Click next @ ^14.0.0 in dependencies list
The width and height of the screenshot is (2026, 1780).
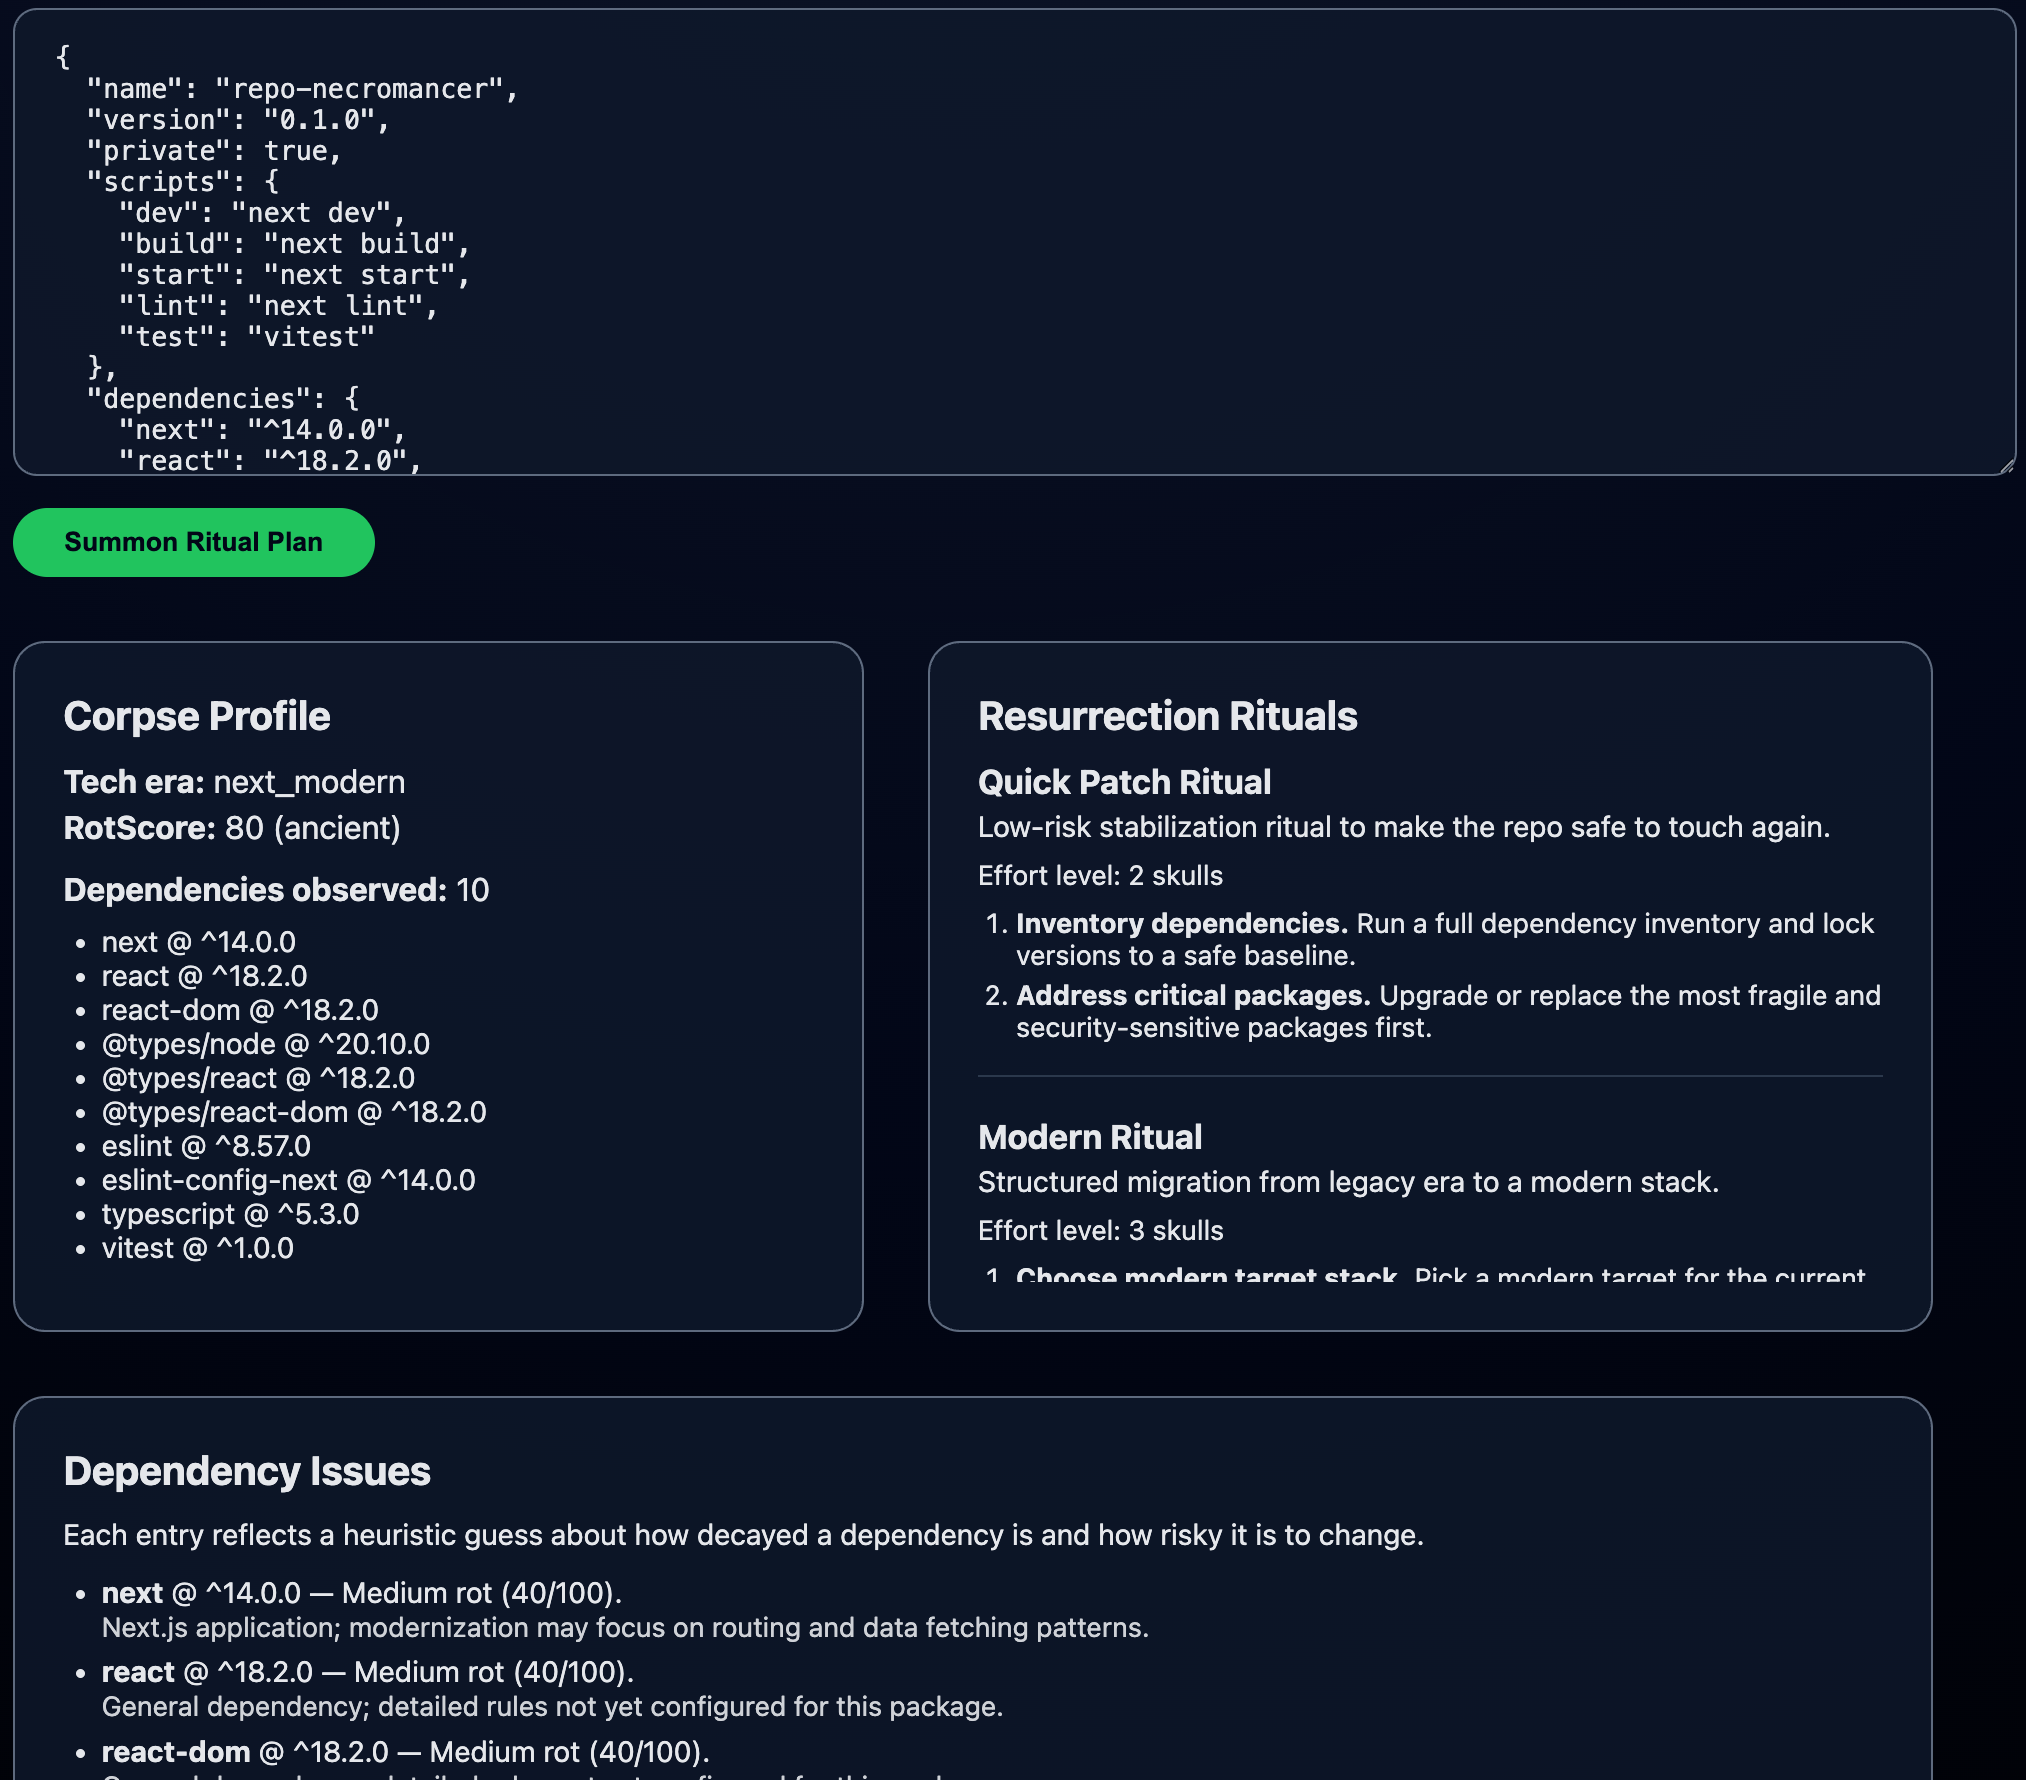(x=198, y=942)
